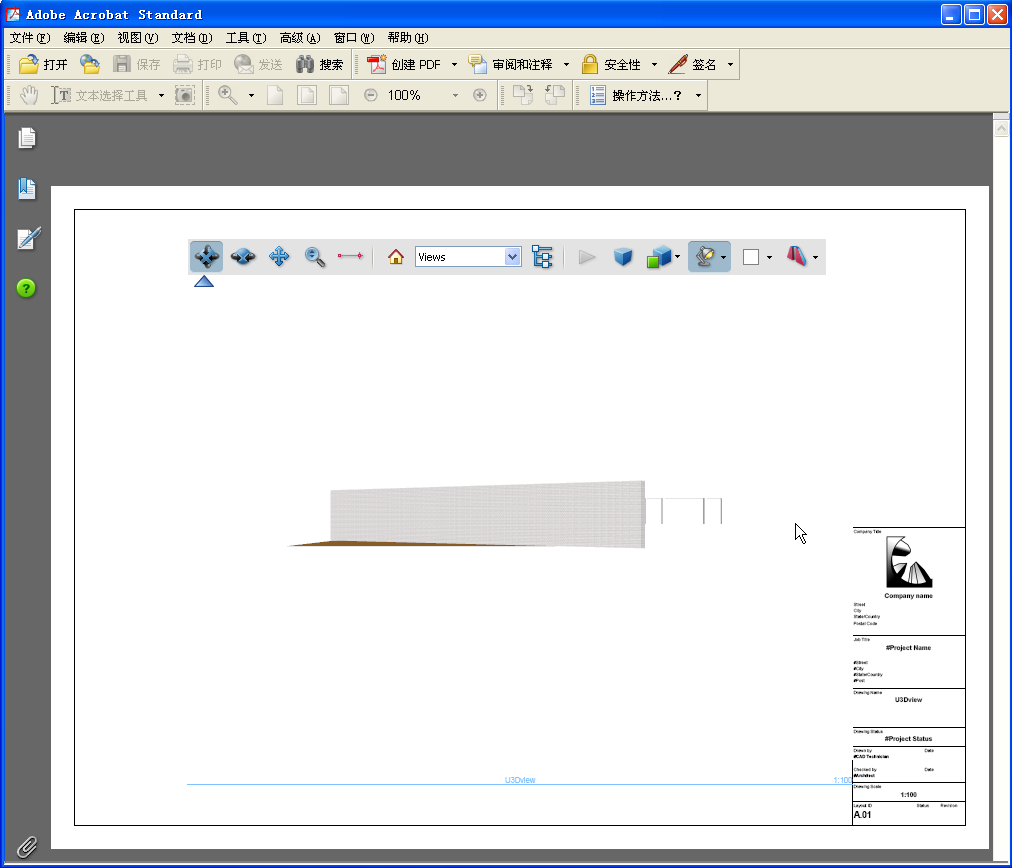Open the 创建 PDF dropdown arrow

click(453, 63)
